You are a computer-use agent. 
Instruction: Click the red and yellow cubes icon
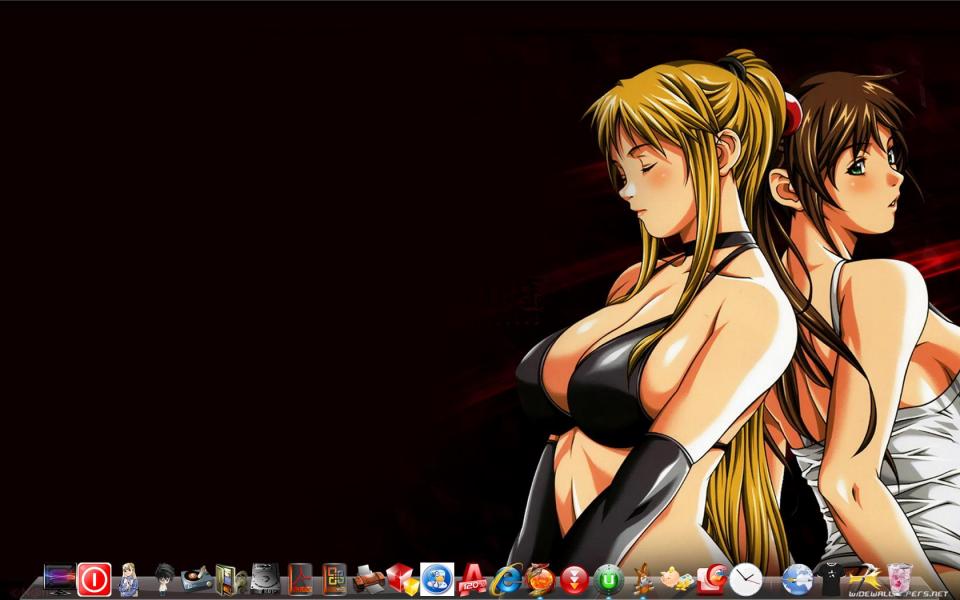402,579
